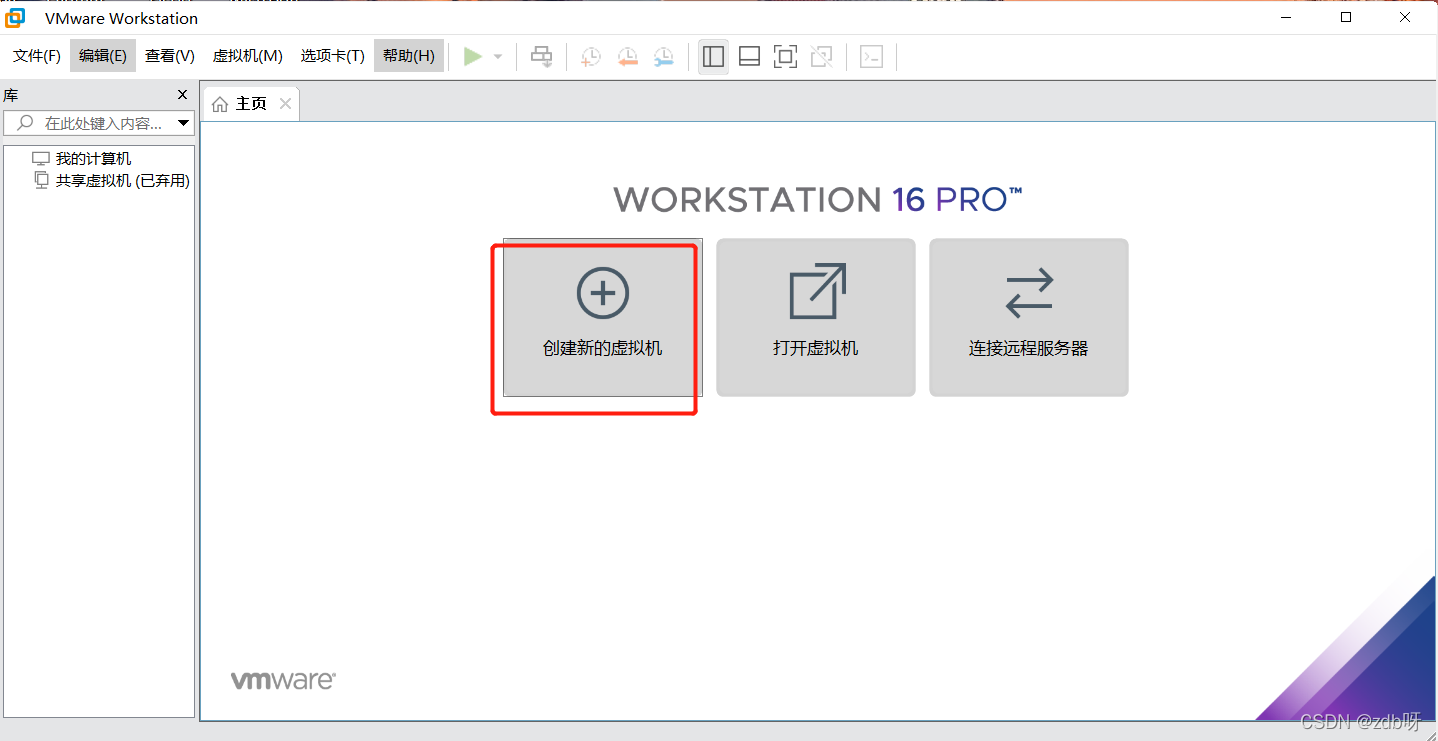The image size is (1438, 741).
Task: Click the 创建新的虚拟机 button
Action: (x=603, y=317)
